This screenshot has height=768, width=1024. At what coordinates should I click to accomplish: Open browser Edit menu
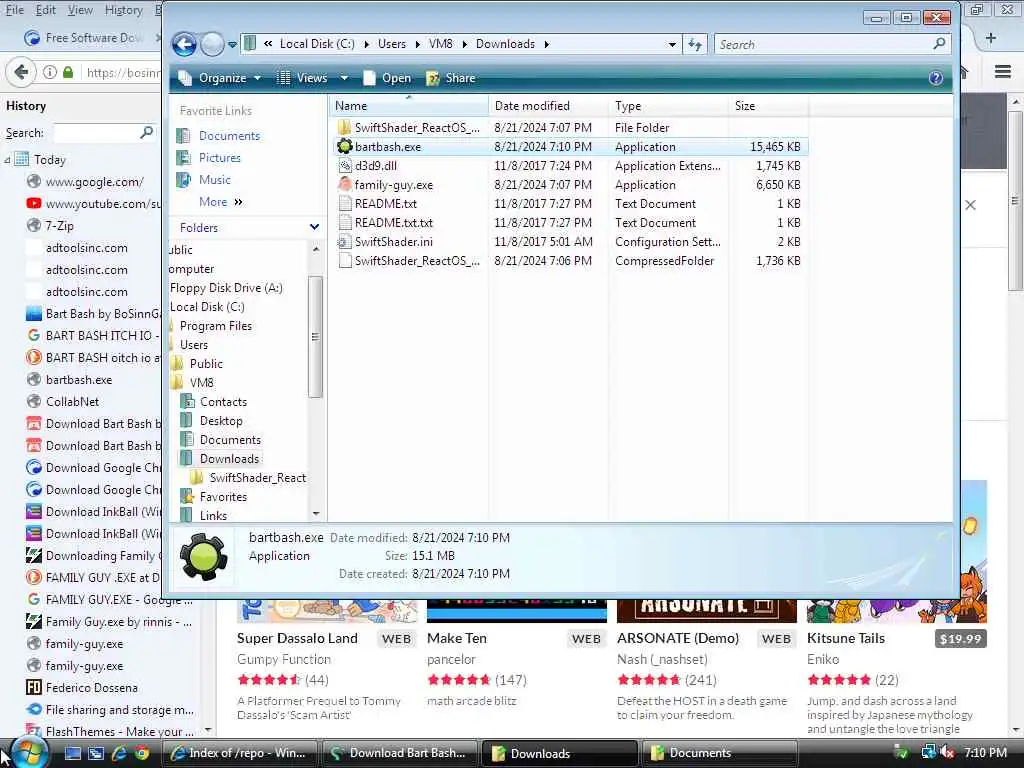[45, 10]
